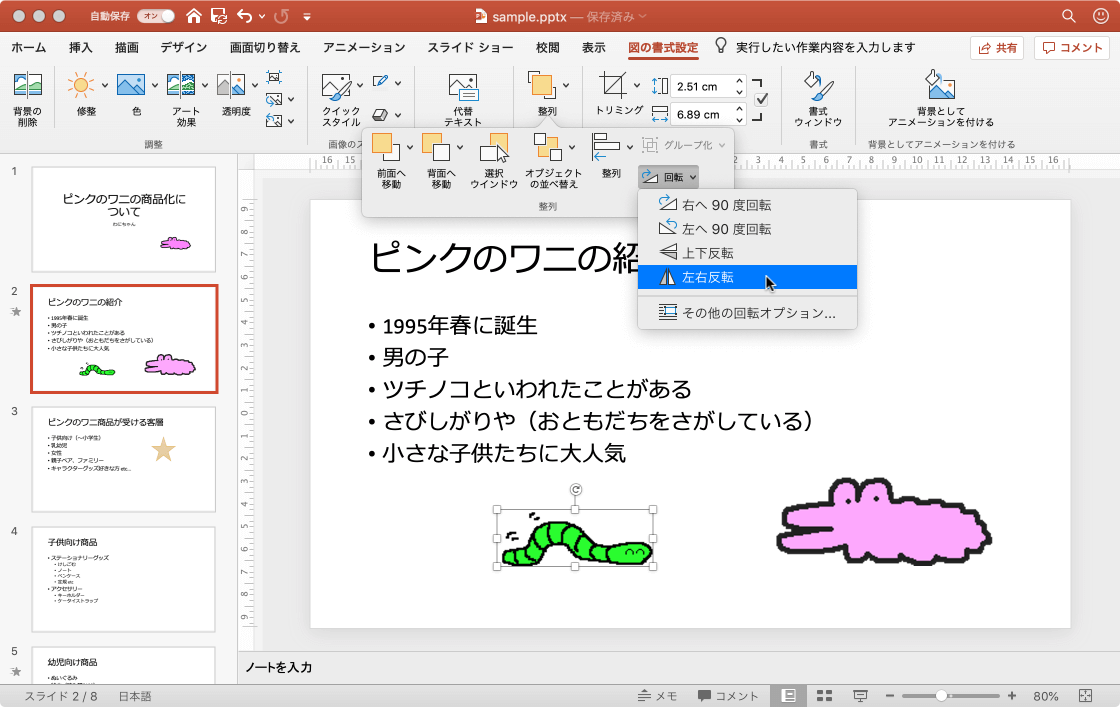
Task: Click the 共有 (Share) button
Action: 996,47
